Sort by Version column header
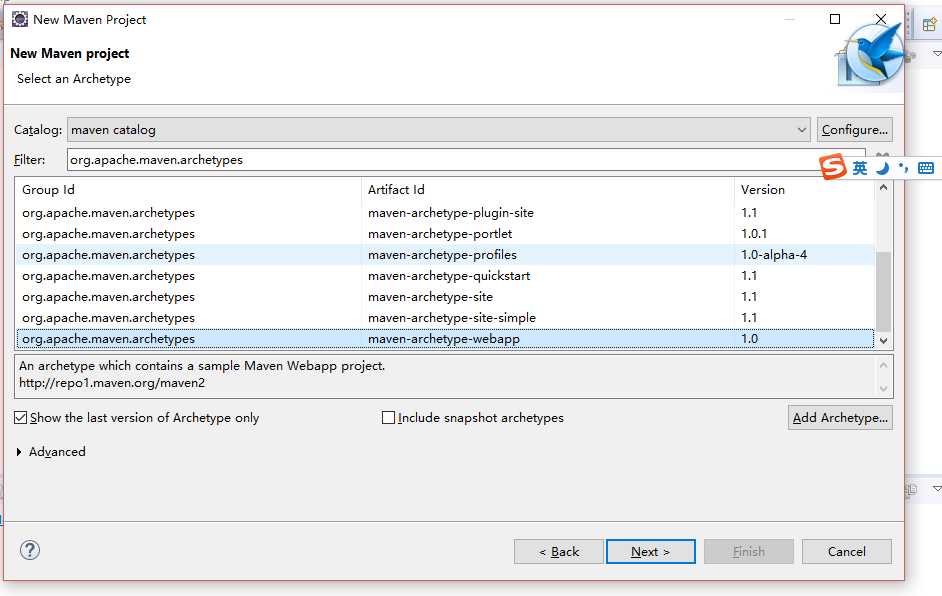The image size is (942, 596). pos(804,190)
